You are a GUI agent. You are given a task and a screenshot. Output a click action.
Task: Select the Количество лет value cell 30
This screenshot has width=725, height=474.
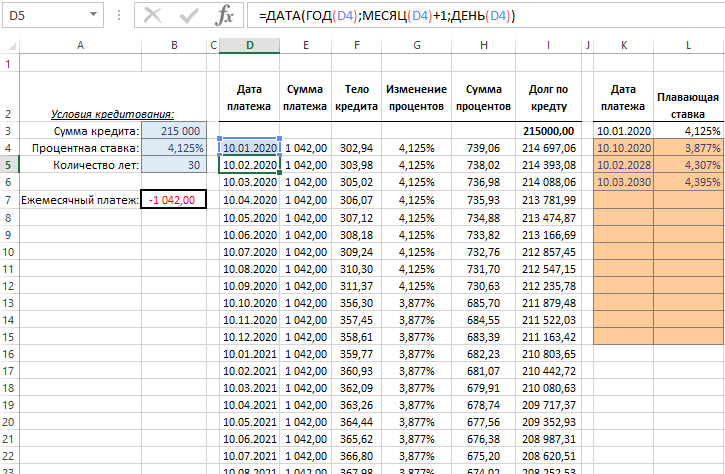click(175, 165)
